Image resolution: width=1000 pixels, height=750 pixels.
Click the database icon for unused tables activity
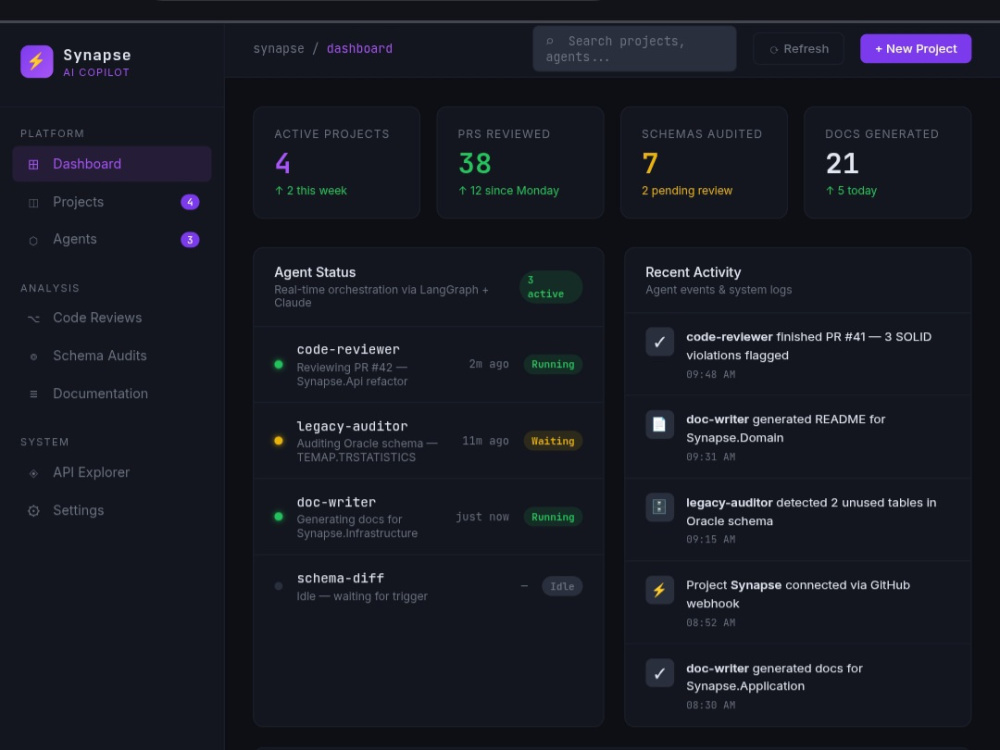(659, 507)
